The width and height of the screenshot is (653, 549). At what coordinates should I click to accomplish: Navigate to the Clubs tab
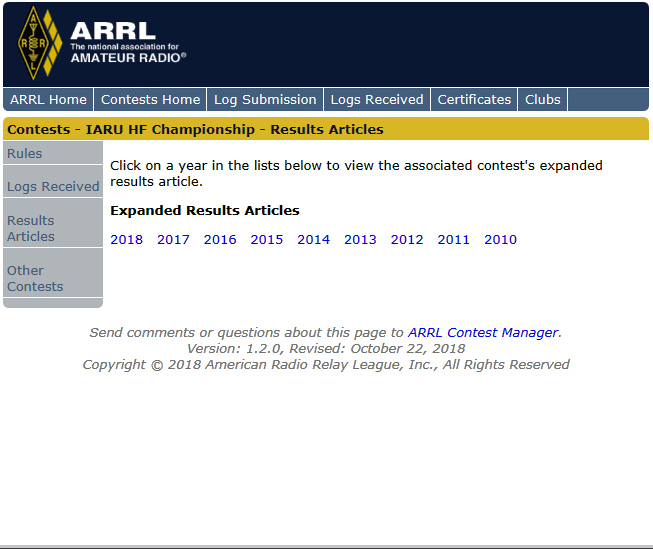point(543,99)
